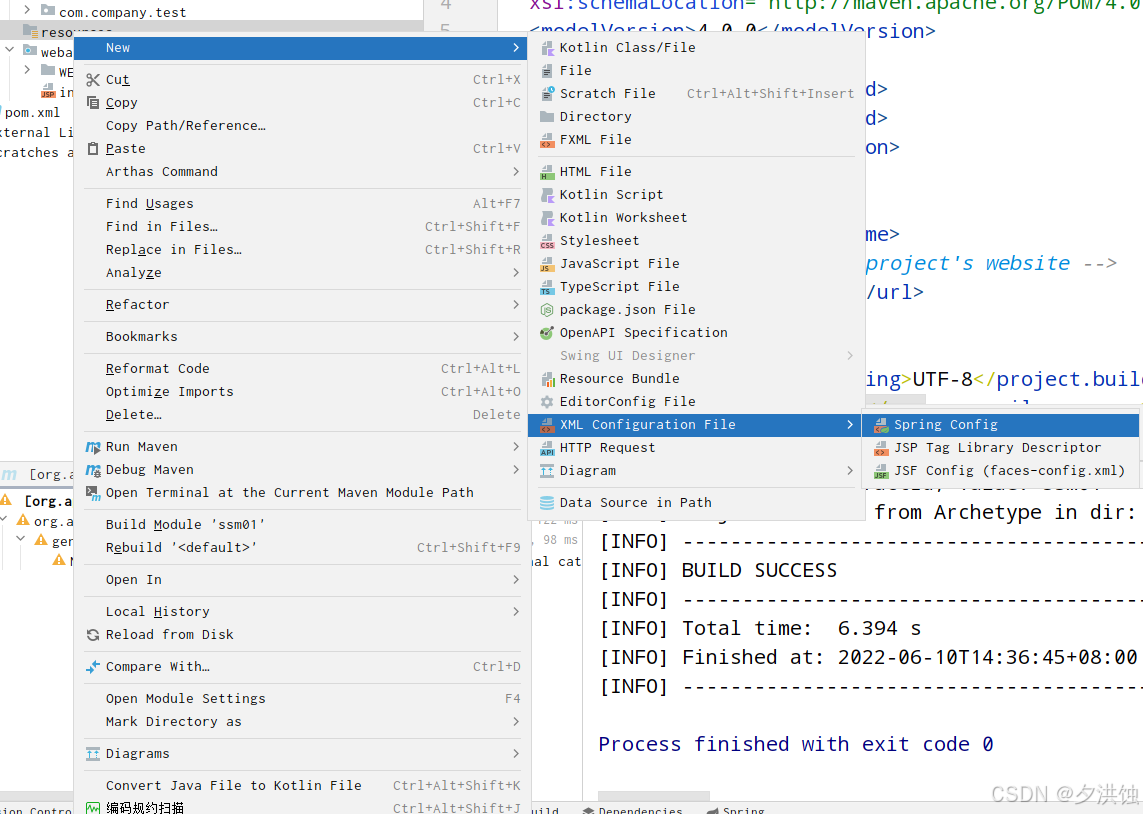Open the Dependencies tool window tab
The width and height of the screenshot is (1143, 814).
tap(633, 809)
